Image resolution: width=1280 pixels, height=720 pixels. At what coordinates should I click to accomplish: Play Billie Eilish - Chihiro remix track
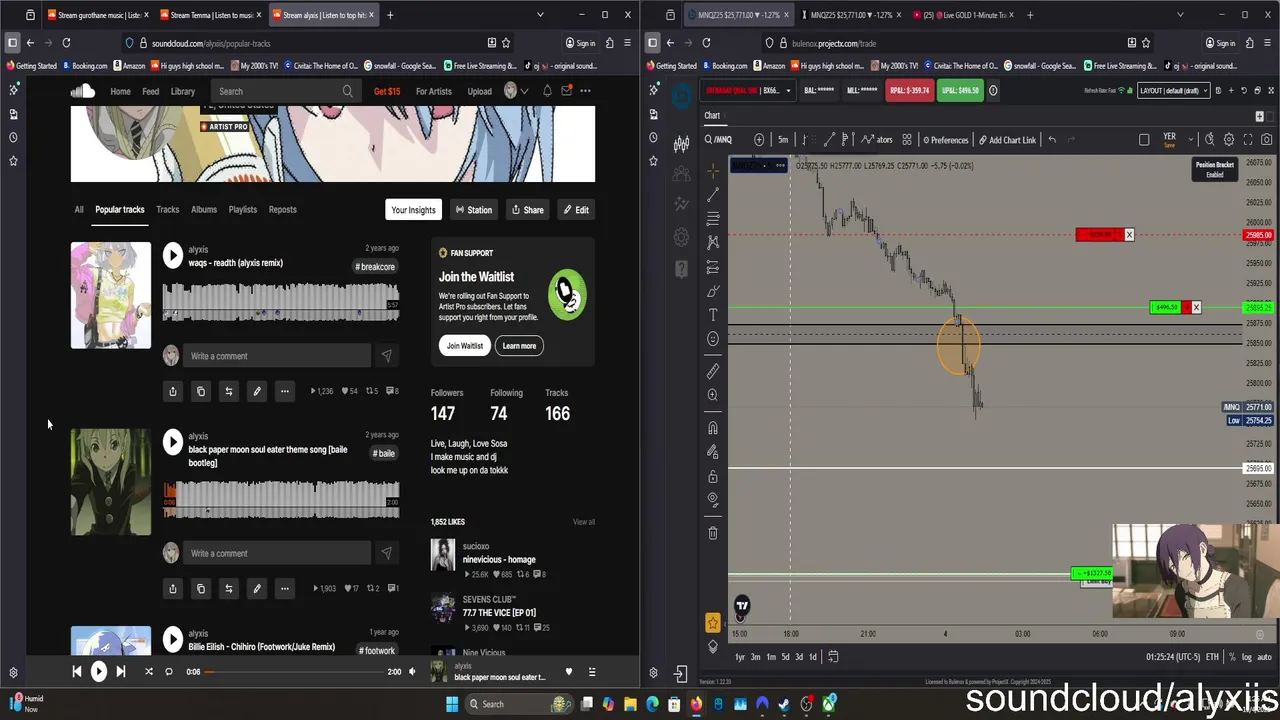point(173,639)
